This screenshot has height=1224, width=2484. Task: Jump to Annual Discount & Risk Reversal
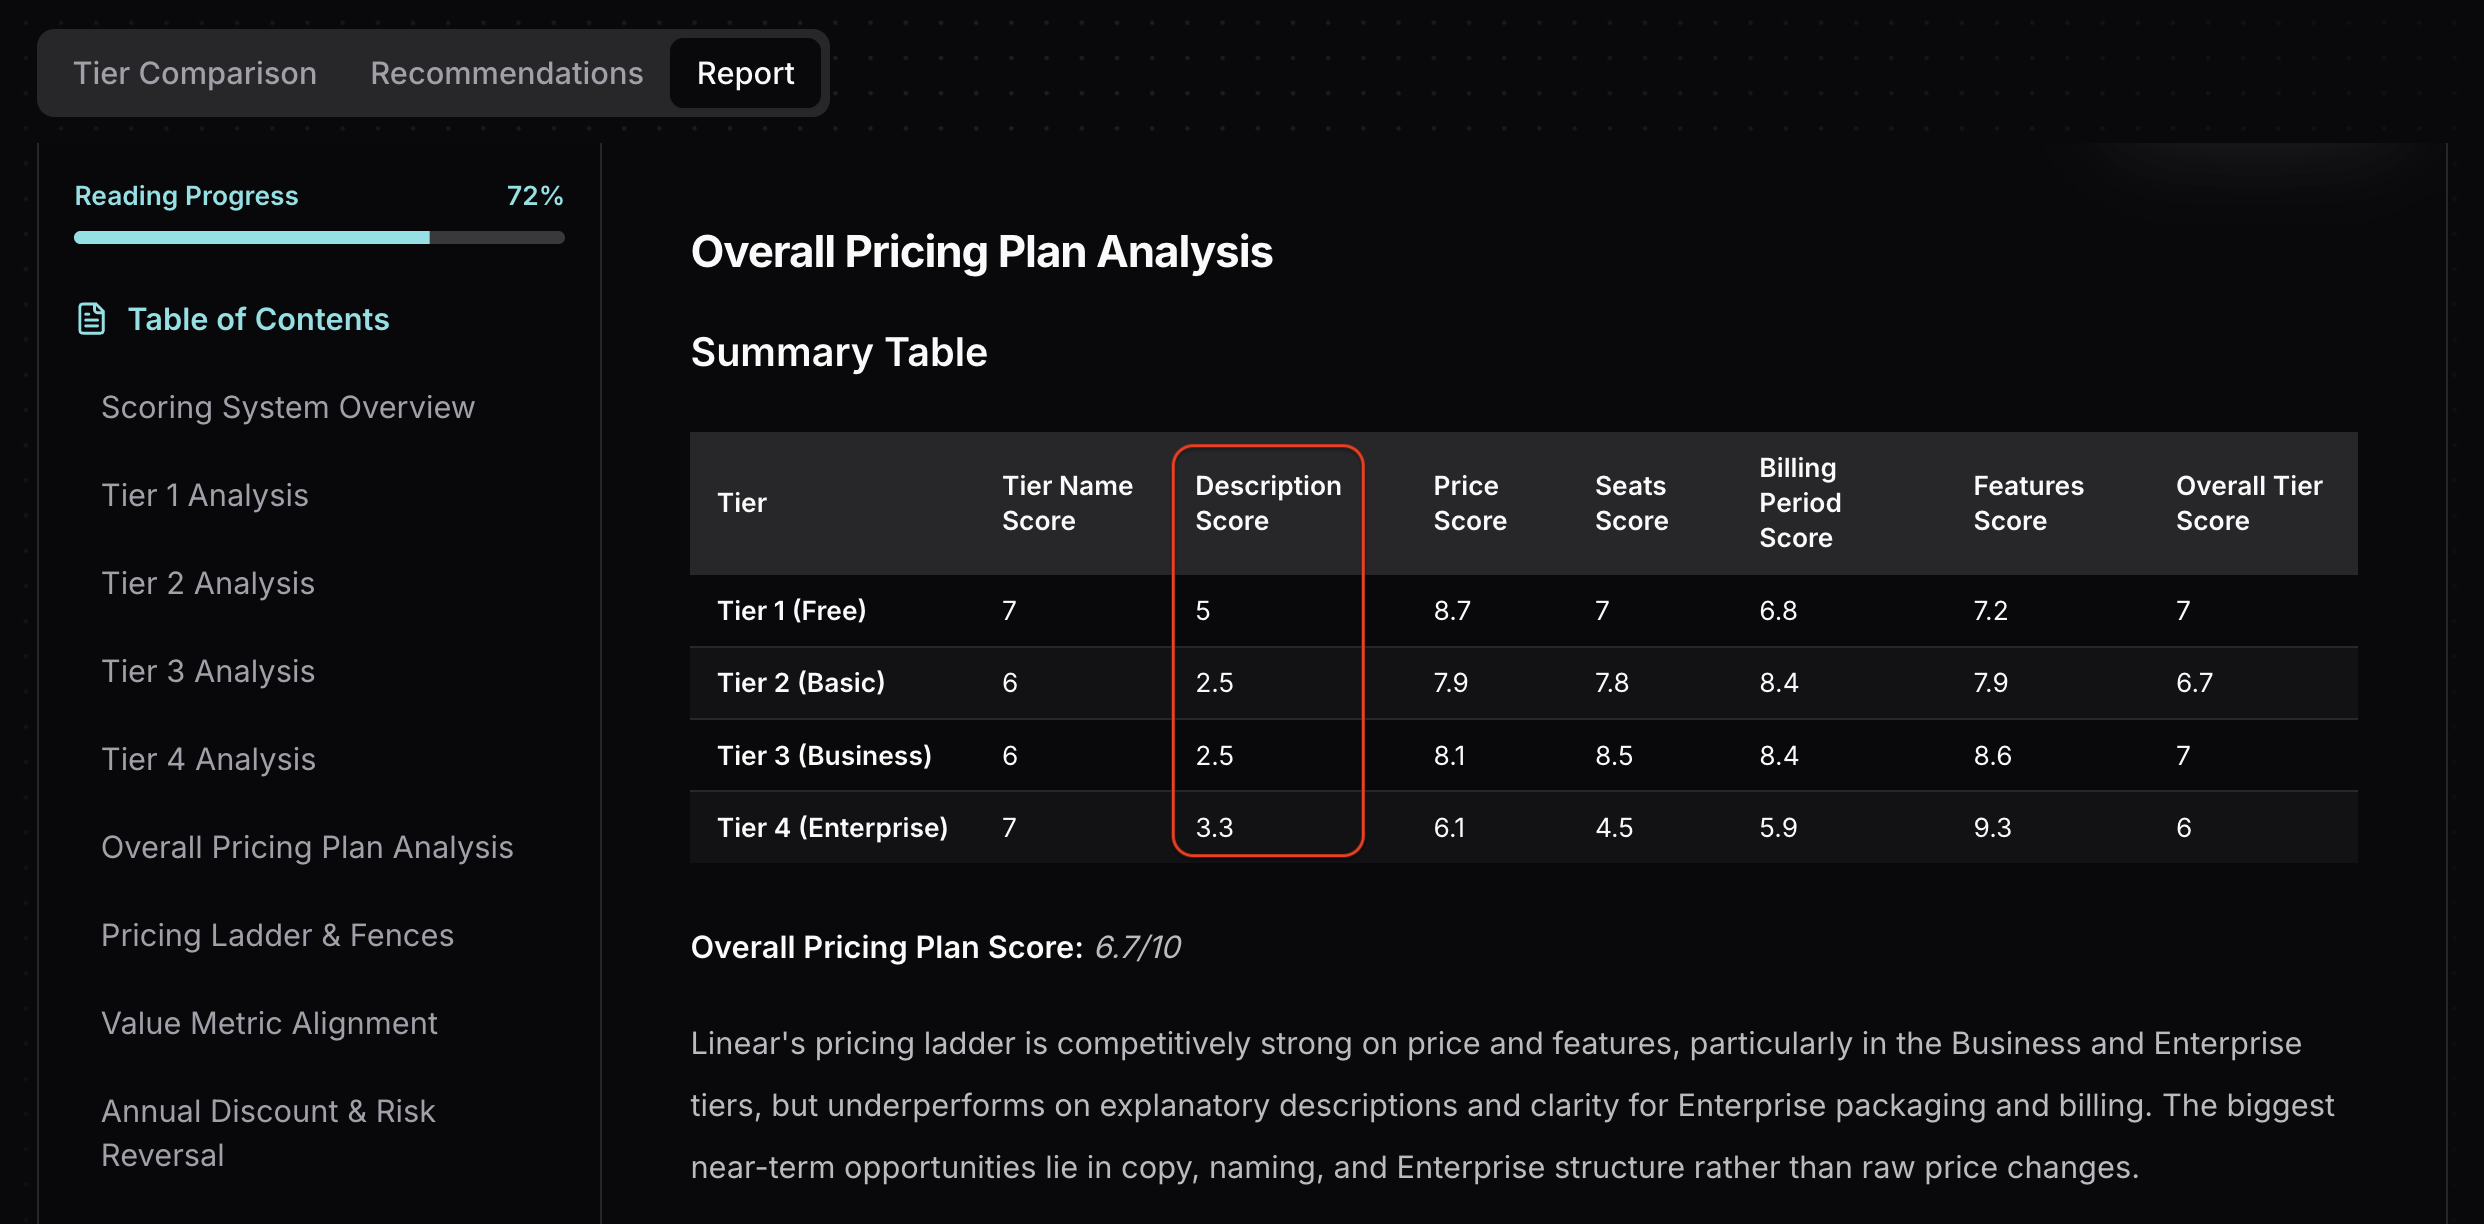[x=268, y=1130]
